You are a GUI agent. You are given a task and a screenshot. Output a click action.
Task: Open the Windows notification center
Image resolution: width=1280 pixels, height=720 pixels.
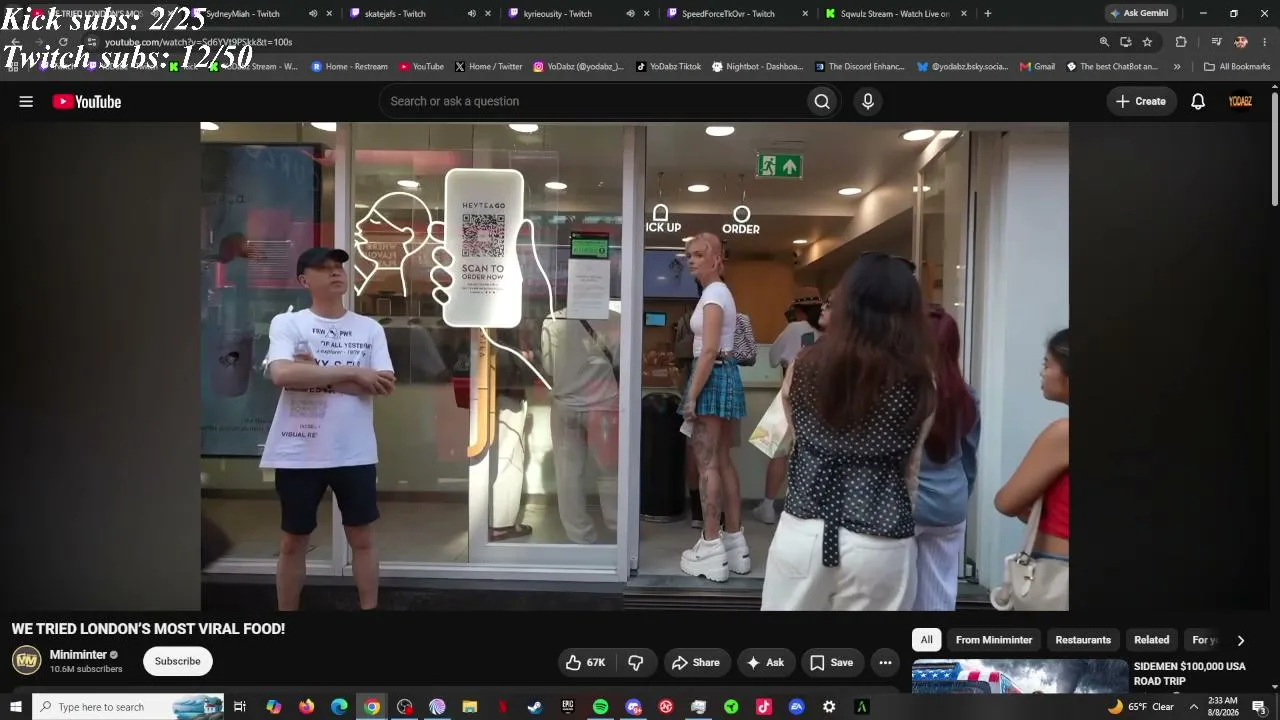(x=1259, y=707)
